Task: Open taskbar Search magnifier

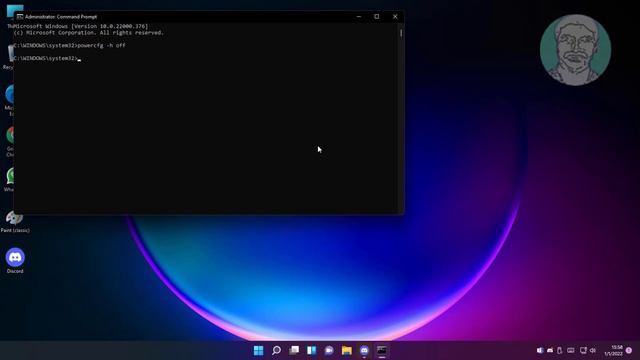Action: [276, 350]
